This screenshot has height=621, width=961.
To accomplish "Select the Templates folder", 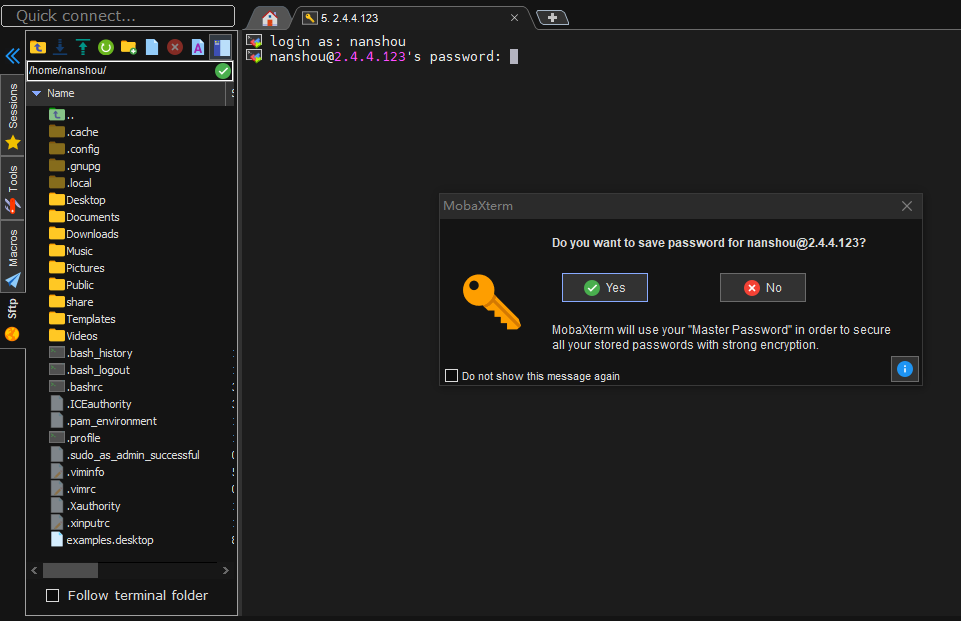I will (x=82, y=319).
